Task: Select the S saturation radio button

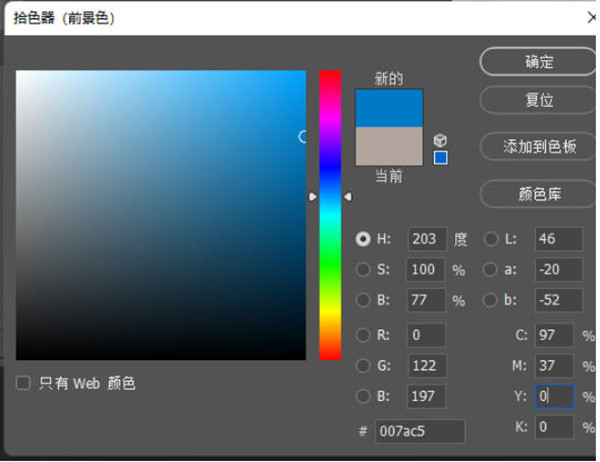Action: 363,269
